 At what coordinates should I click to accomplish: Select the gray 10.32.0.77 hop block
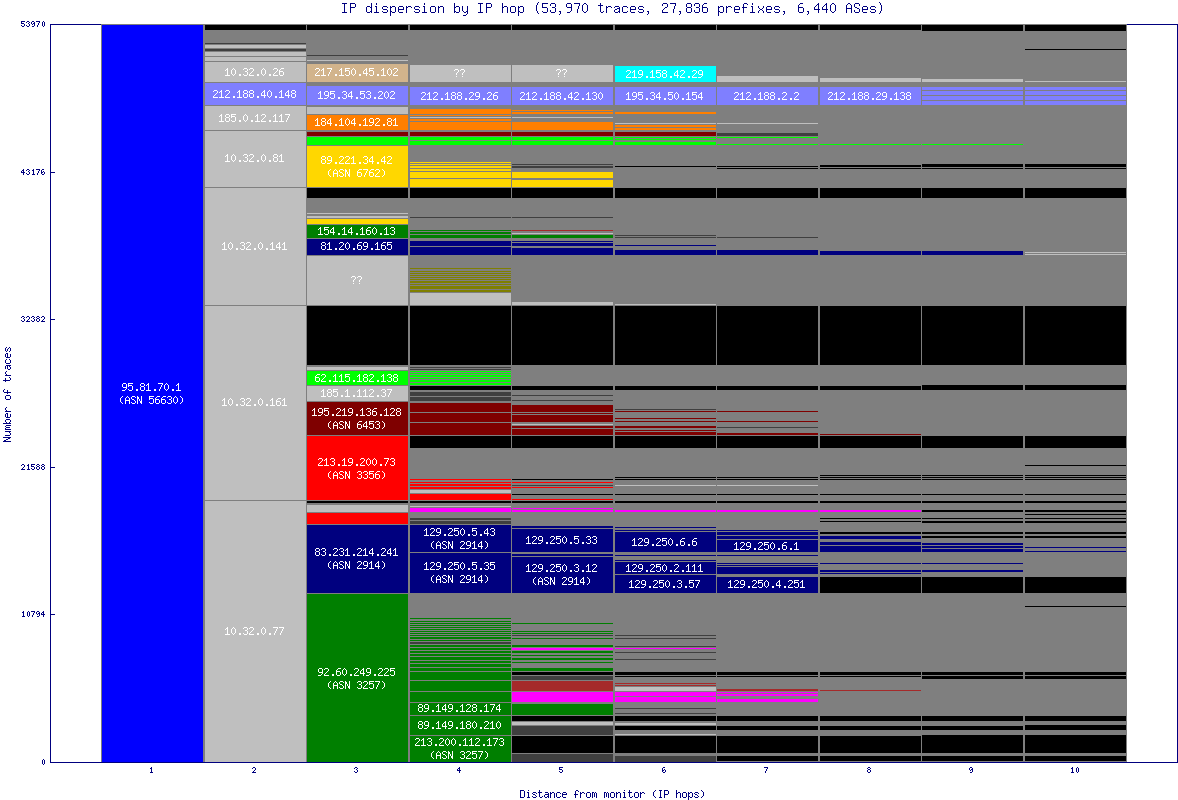pos(254,631)
